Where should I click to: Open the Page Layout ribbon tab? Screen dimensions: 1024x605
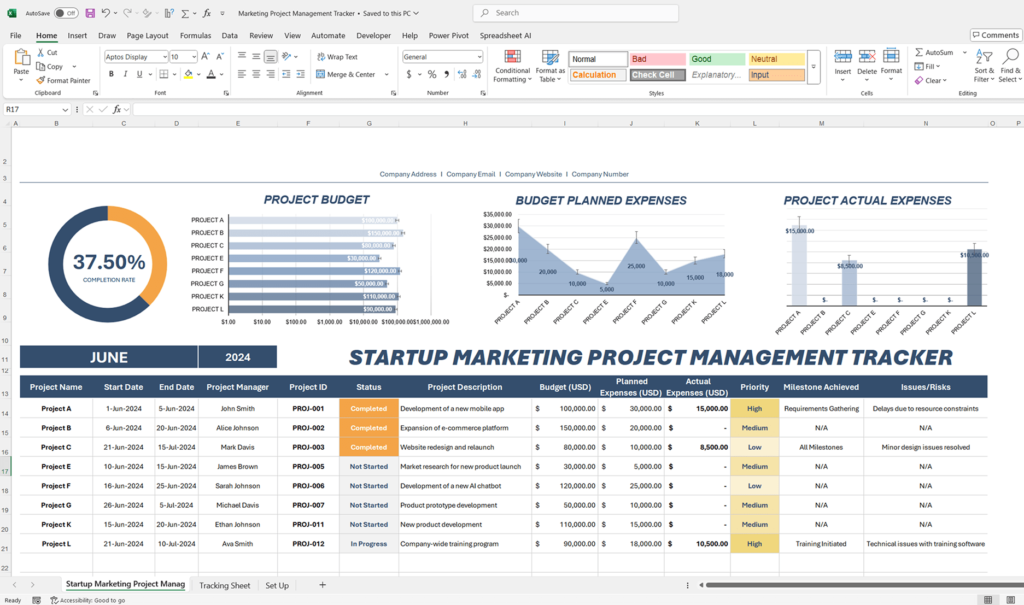point(147,35)
